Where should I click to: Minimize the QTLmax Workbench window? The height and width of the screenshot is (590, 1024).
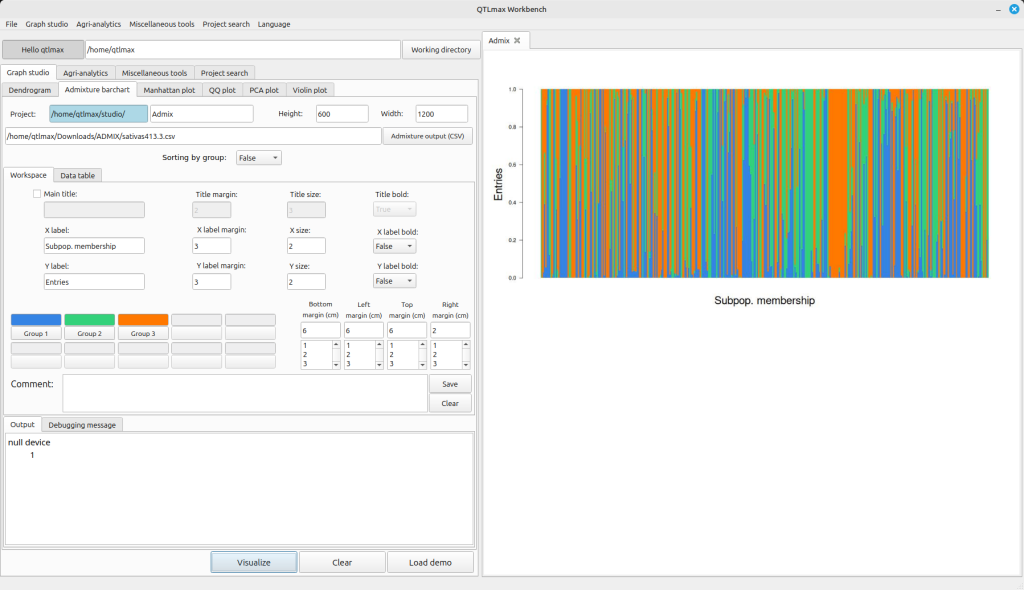(997, 9)
